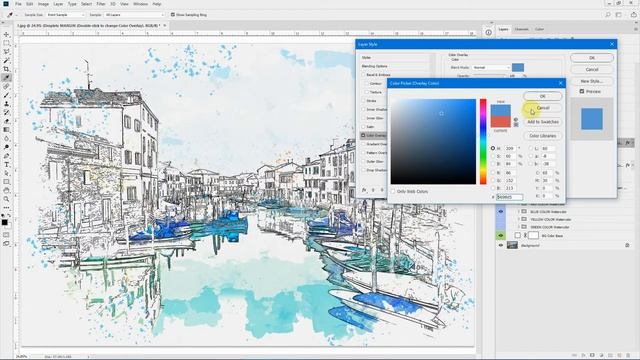Screen dimensions: 640x360
Task: Open the Layer menu
Action: coord(58,4)
